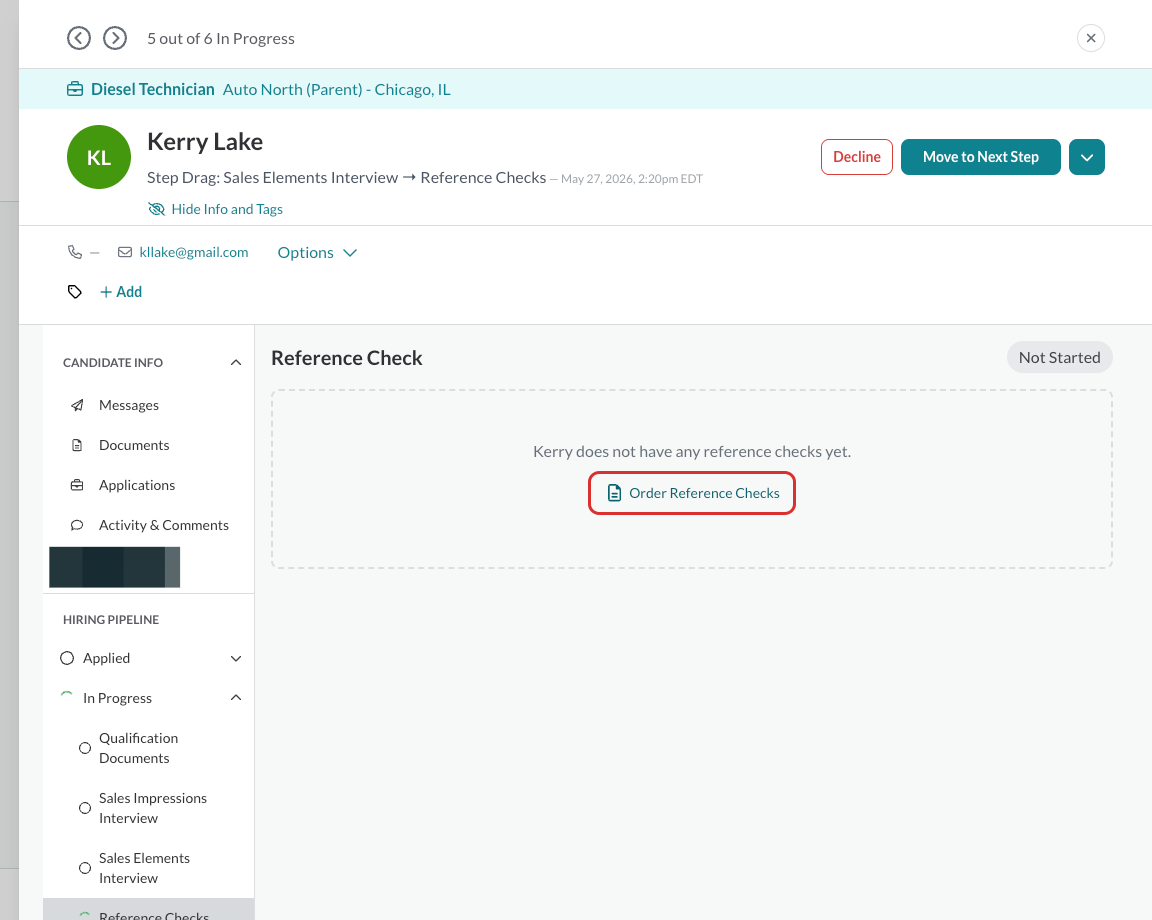Open Diesel Technician job link
The height and width of the screenshot is (920, 1152).
point(153,90)
